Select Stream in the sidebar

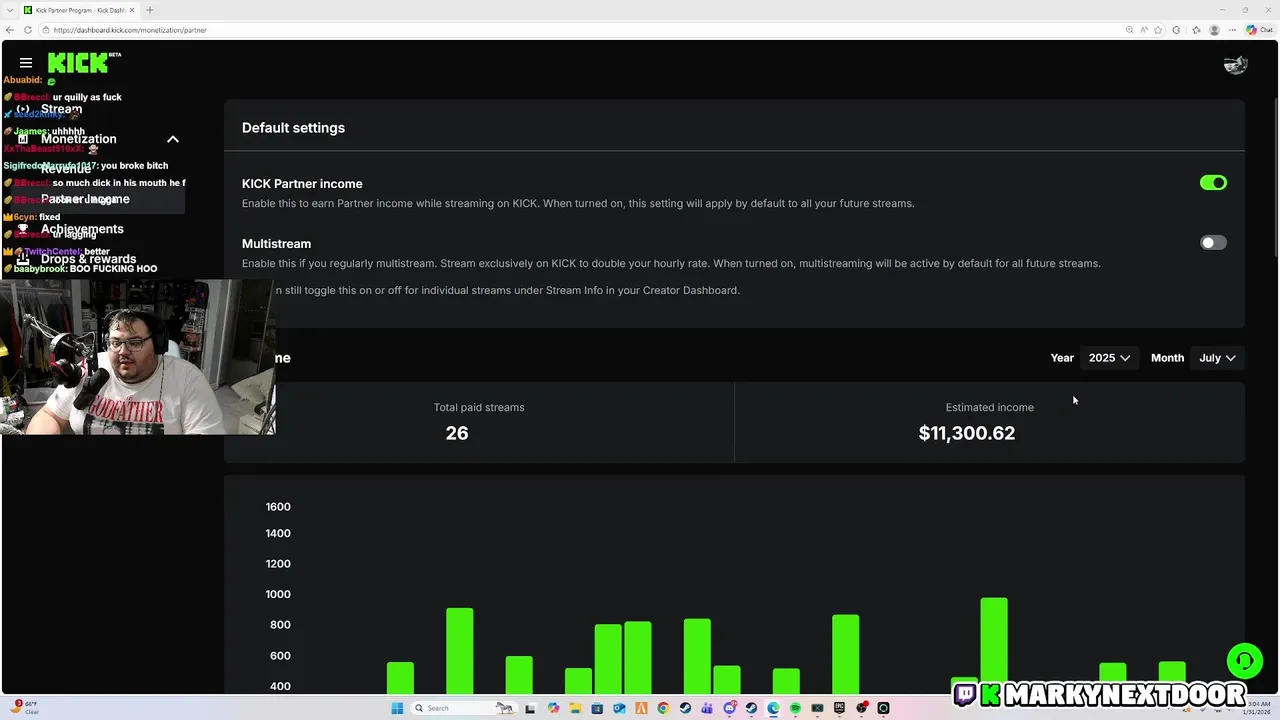click(62, 109)
